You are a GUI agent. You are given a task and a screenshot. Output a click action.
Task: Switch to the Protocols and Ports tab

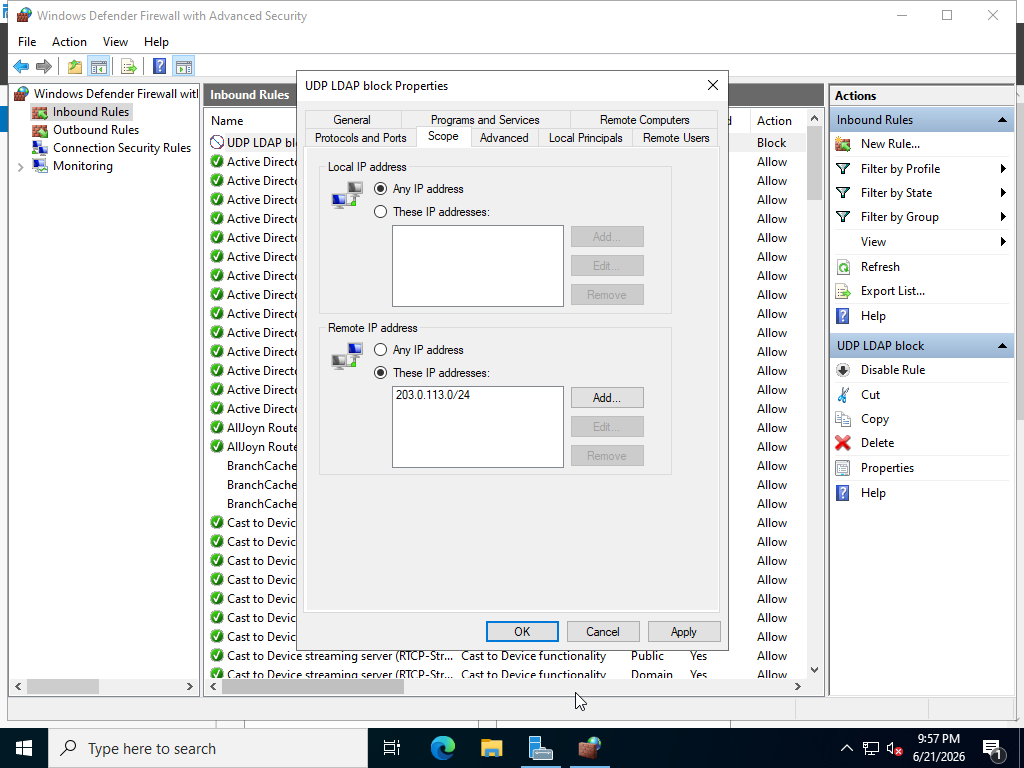(x=360, y=138)
